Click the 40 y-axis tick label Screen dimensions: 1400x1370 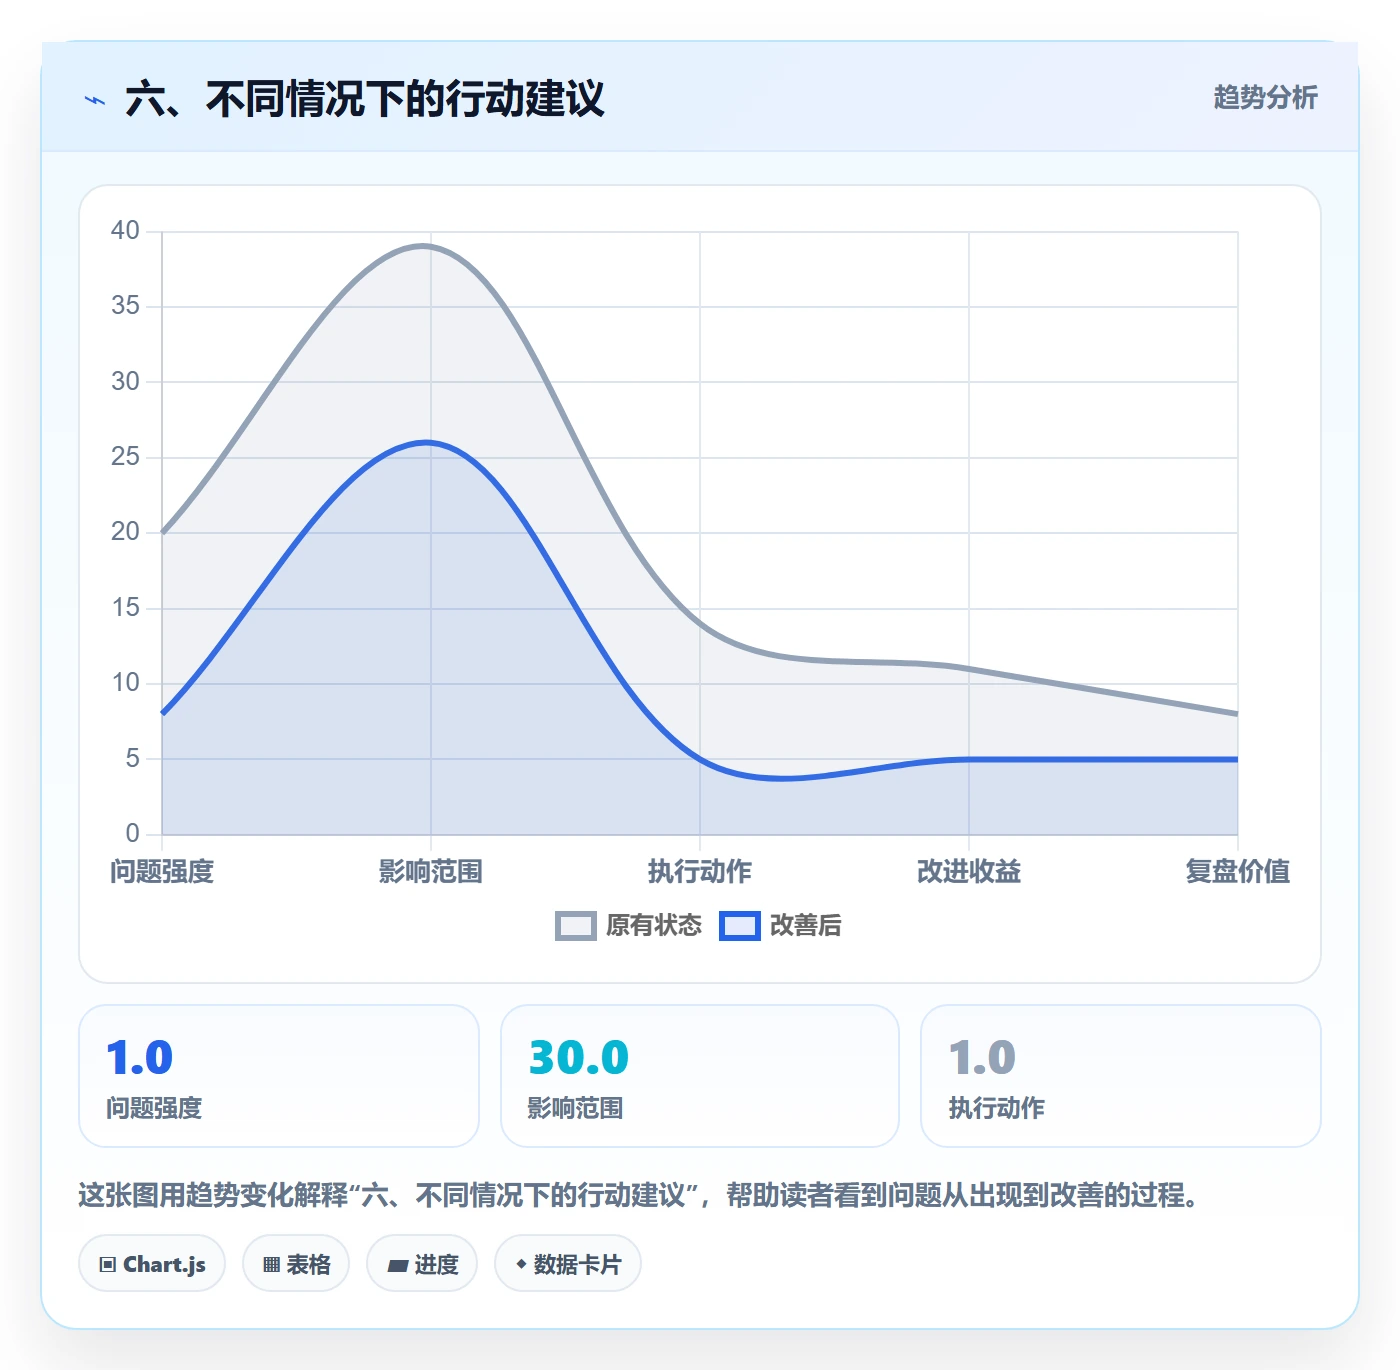[125, 231]
